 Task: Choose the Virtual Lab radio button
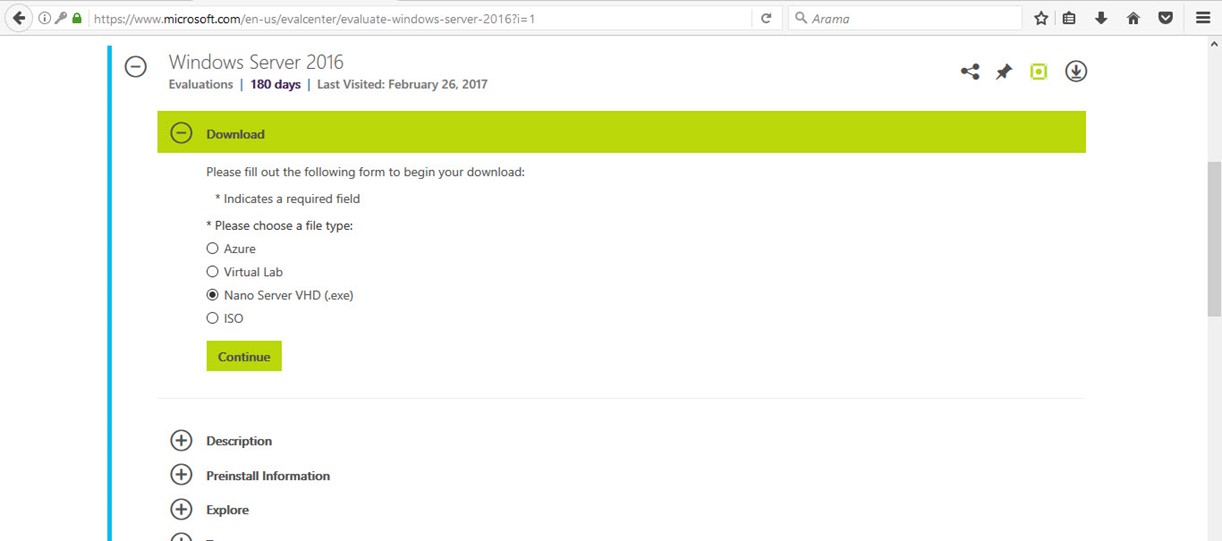pos(212,272)
